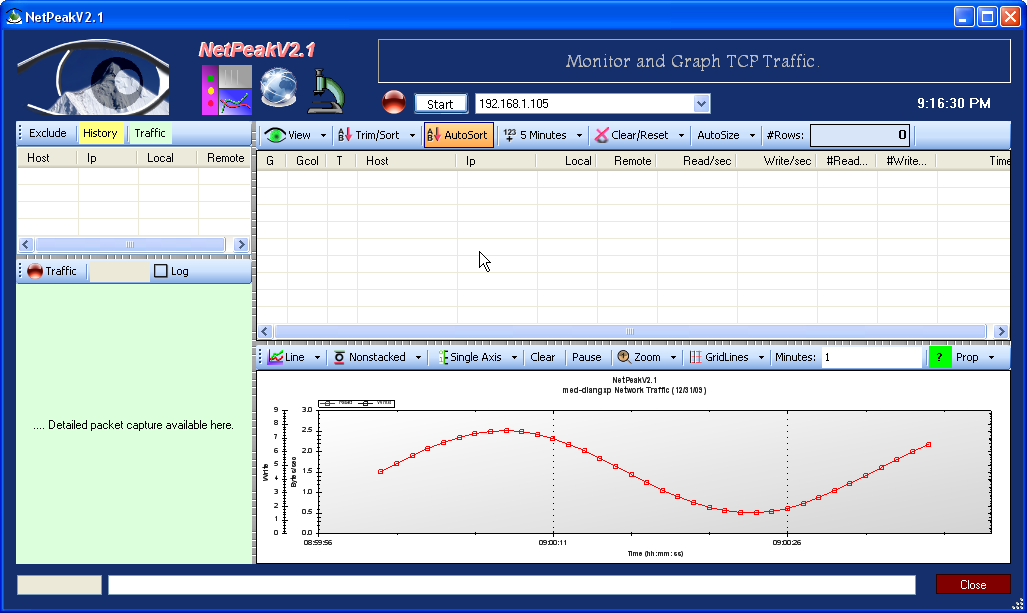This screenshot has height=613, width=1027.
Task: Expand the AutoSize dropdown arrow
Action: point(752,136)
